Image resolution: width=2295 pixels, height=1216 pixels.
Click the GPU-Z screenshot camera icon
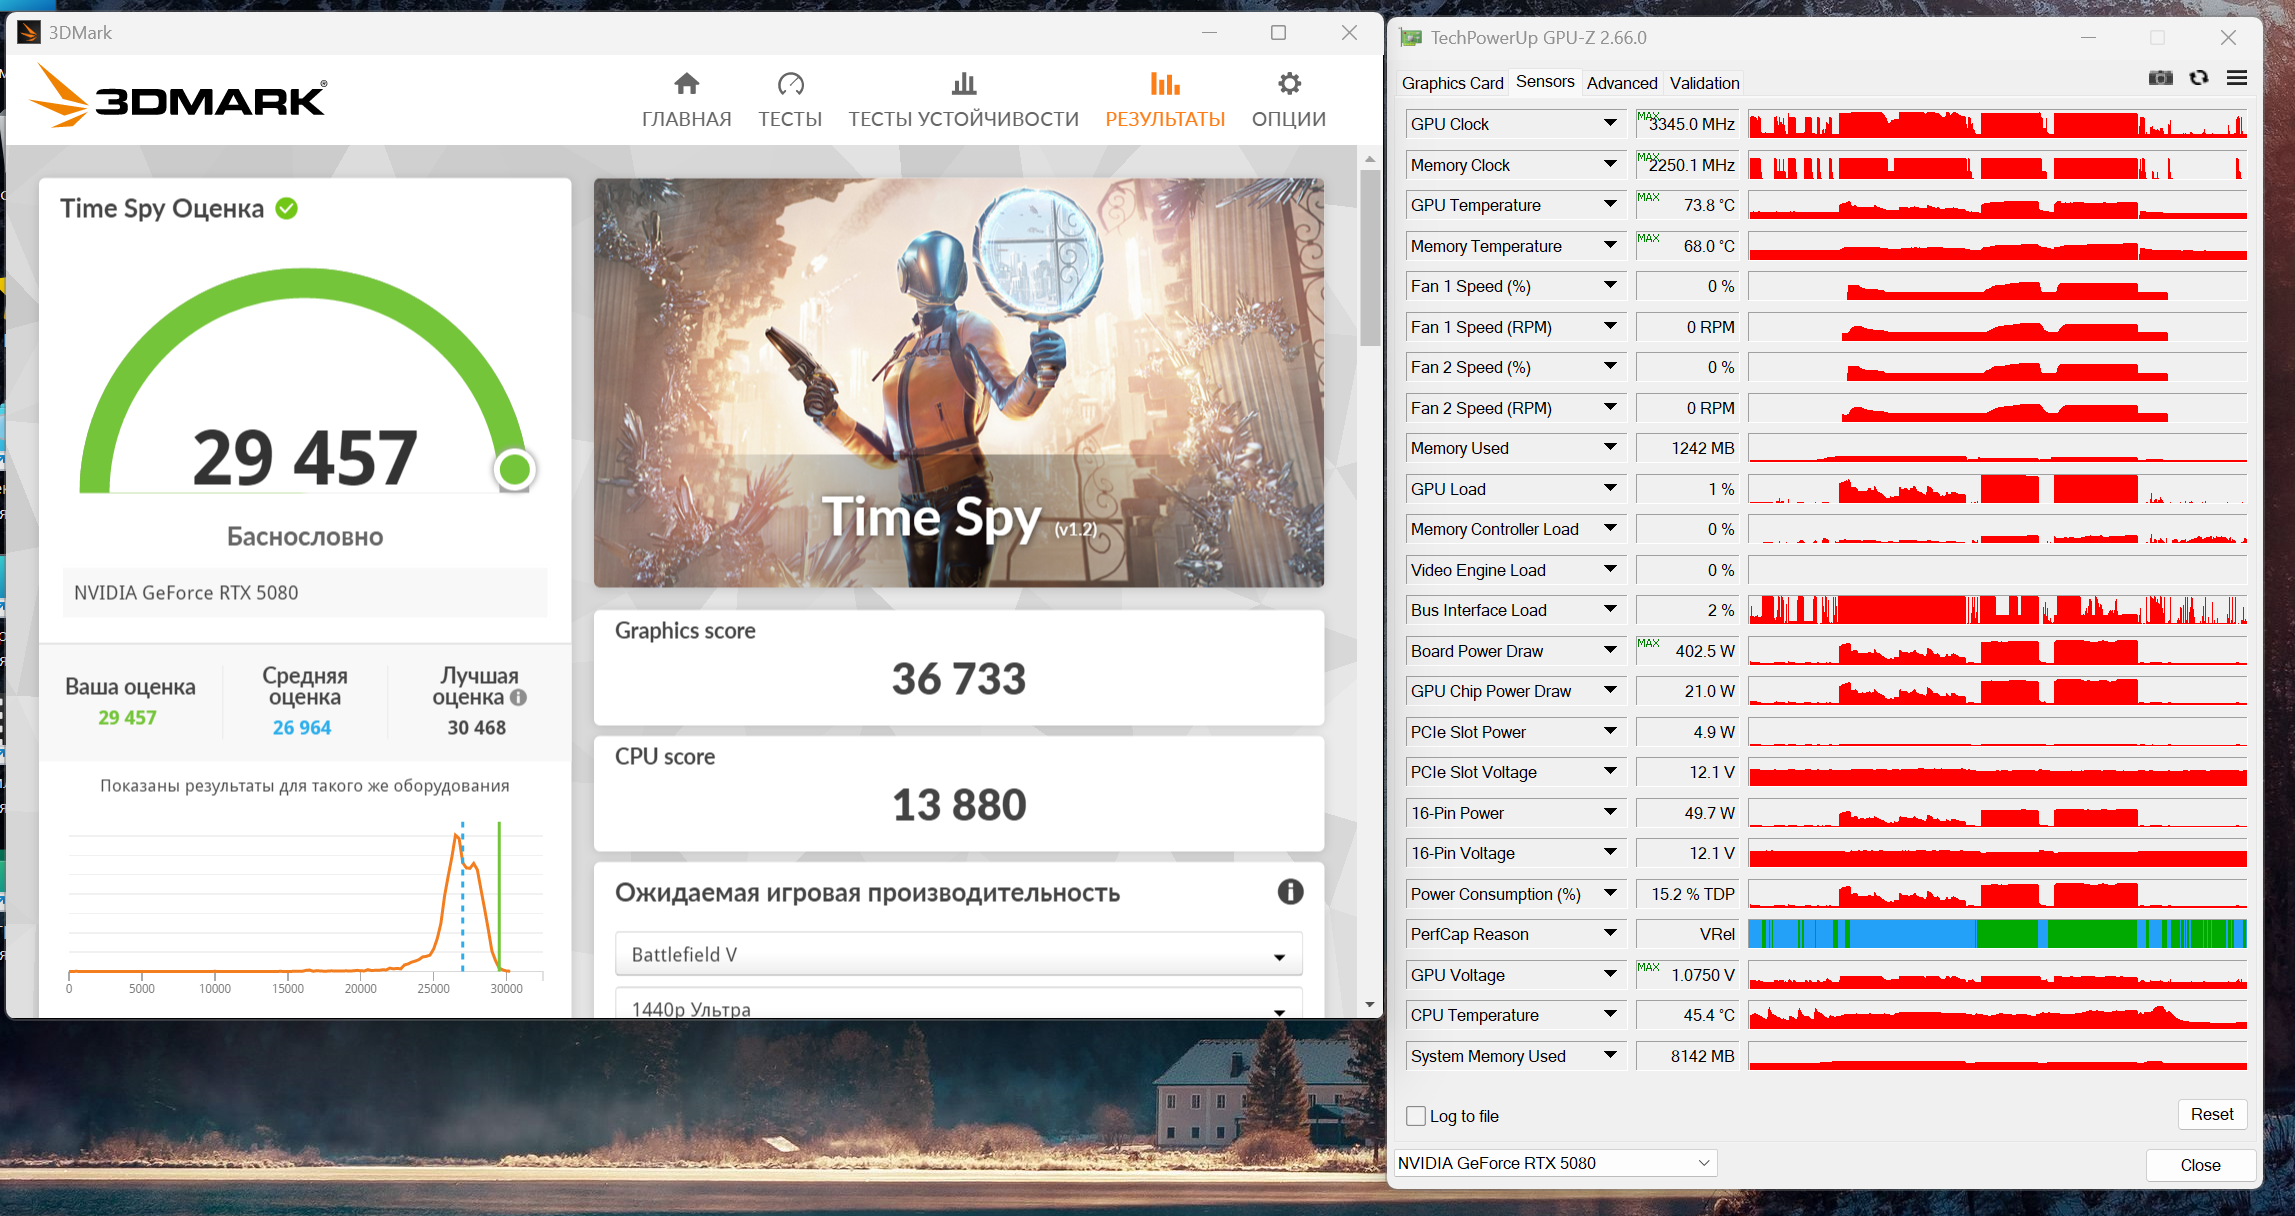click(x=2160, y=78)
